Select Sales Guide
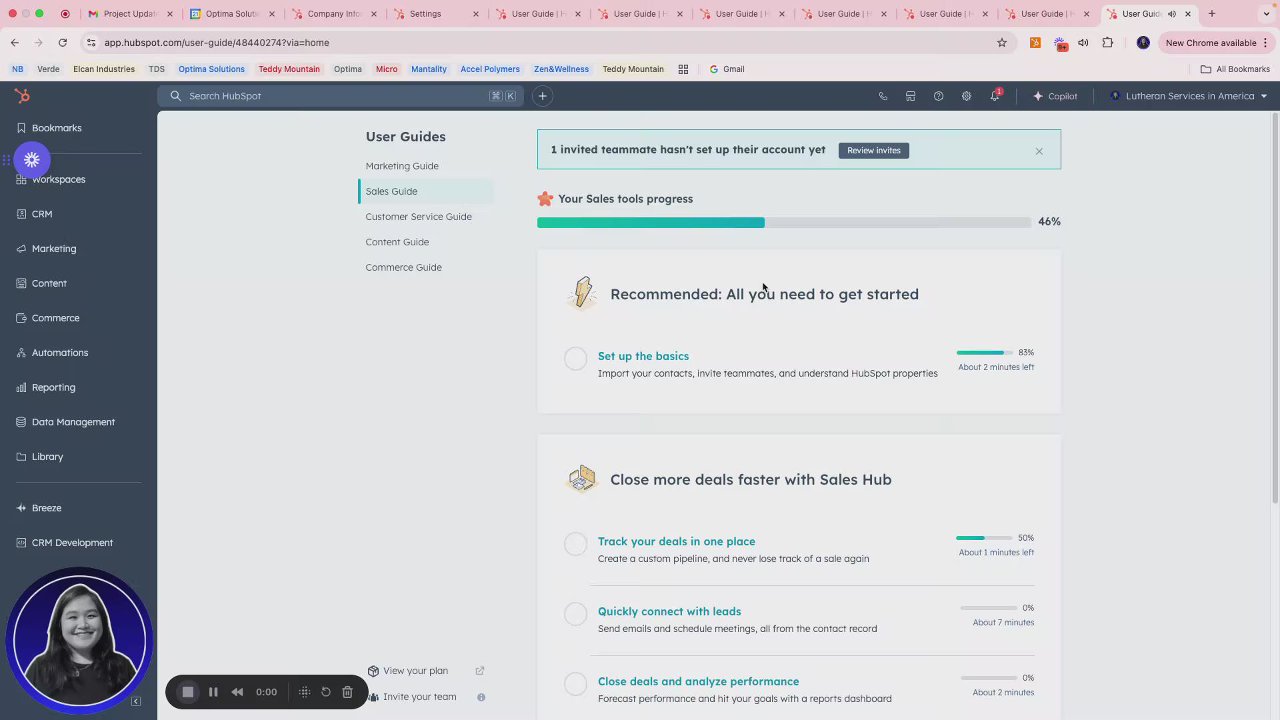1280x720 pixels. coord(391,191)
